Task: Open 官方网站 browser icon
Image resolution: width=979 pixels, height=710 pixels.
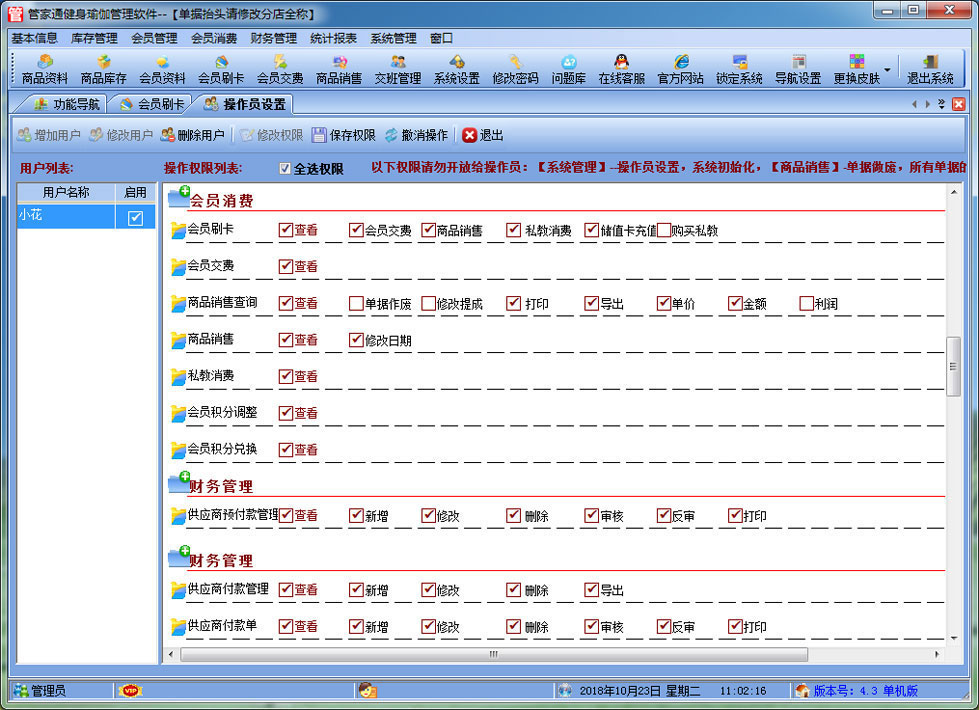Action: [680, 69]
